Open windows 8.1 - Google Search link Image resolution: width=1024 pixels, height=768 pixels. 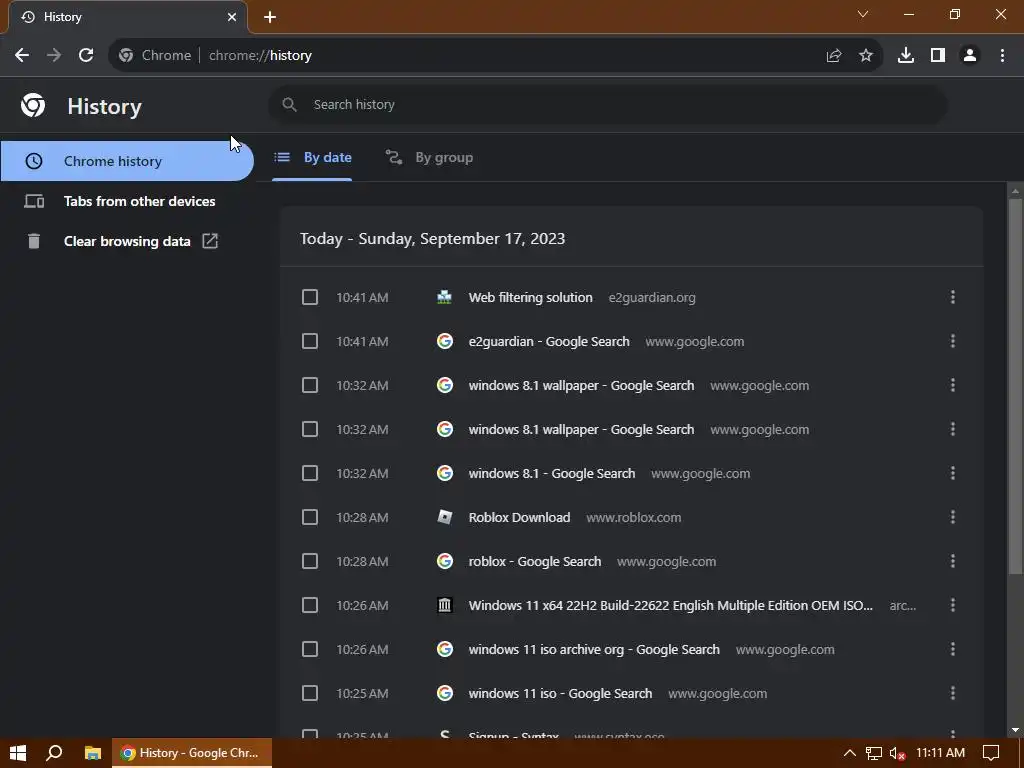pyautogui.click(x=552, y=473)
